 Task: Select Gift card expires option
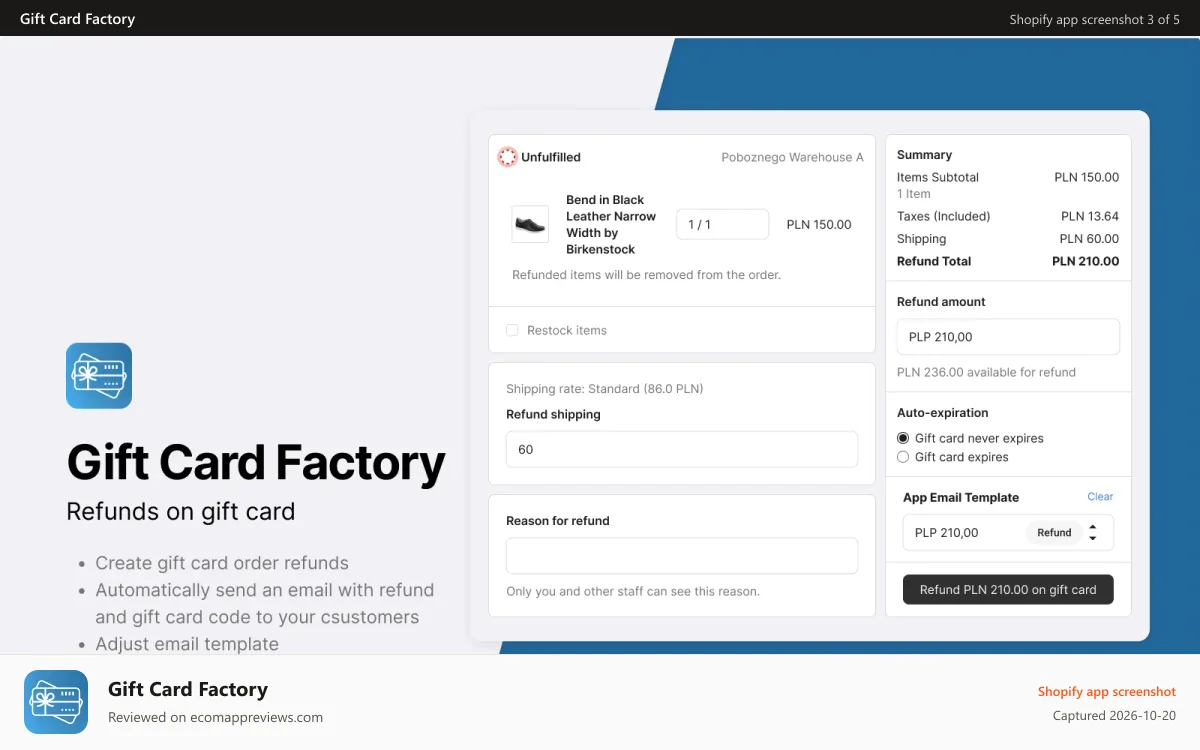pyautogui.click(x=903, y=457)
